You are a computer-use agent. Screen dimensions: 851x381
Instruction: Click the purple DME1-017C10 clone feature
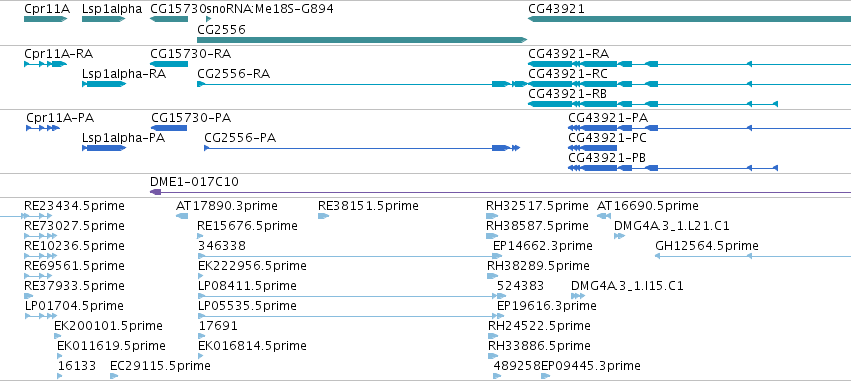point(500,192)
